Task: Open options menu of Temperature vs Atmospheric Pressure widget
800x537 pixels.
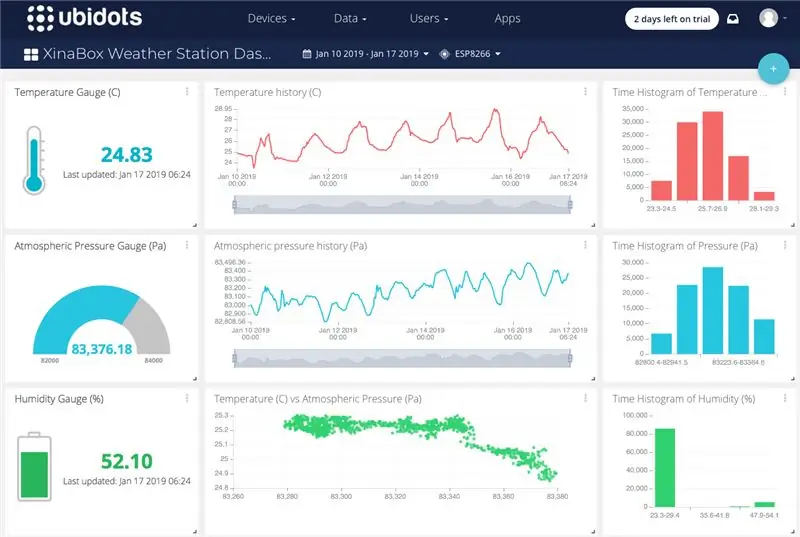Action: (x=585, y=398)
